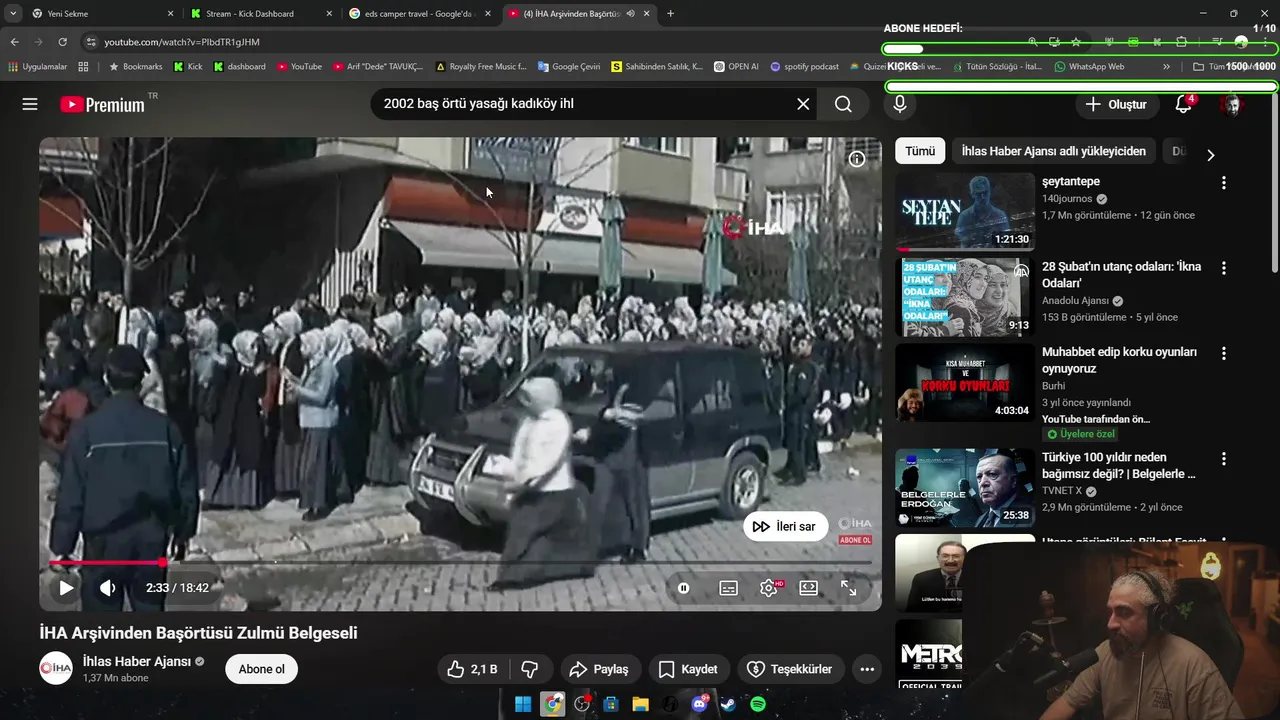Click the Oluştur create button
1280x720 pixels.
[x=1116, y=104]
